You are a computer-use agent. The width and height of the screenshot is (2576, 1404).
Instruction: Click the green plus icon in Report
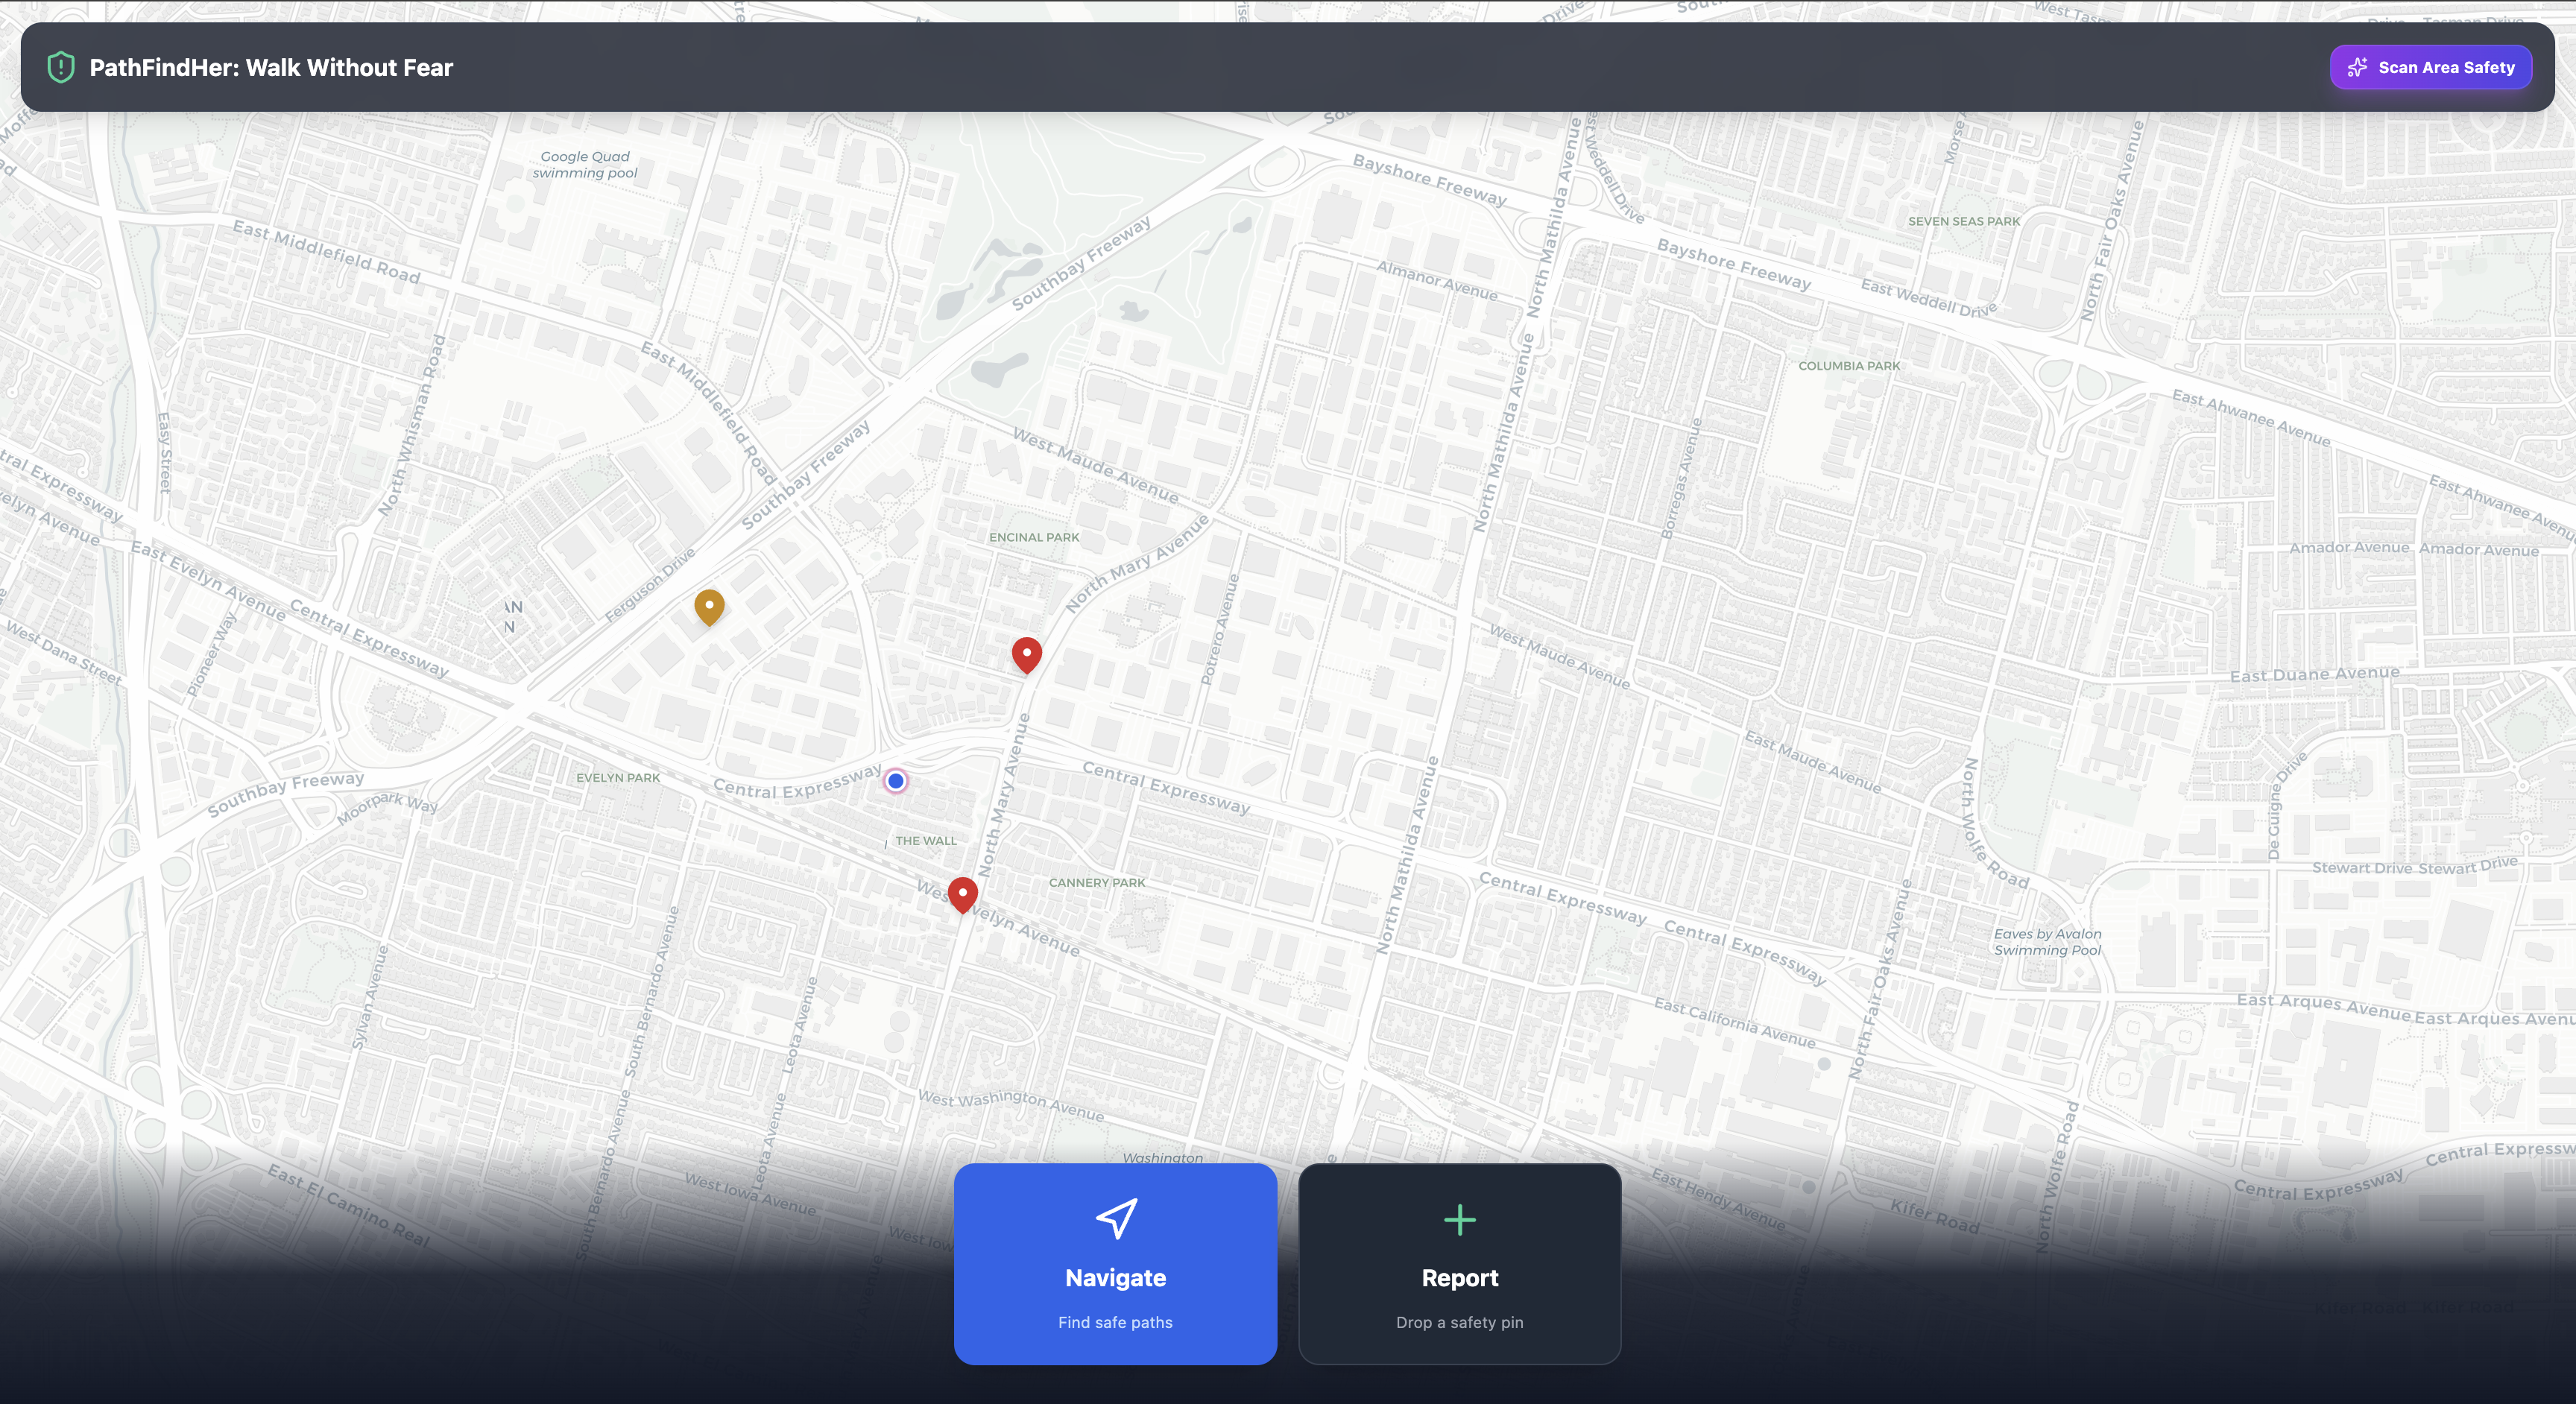click(x=1459, y=1219)
